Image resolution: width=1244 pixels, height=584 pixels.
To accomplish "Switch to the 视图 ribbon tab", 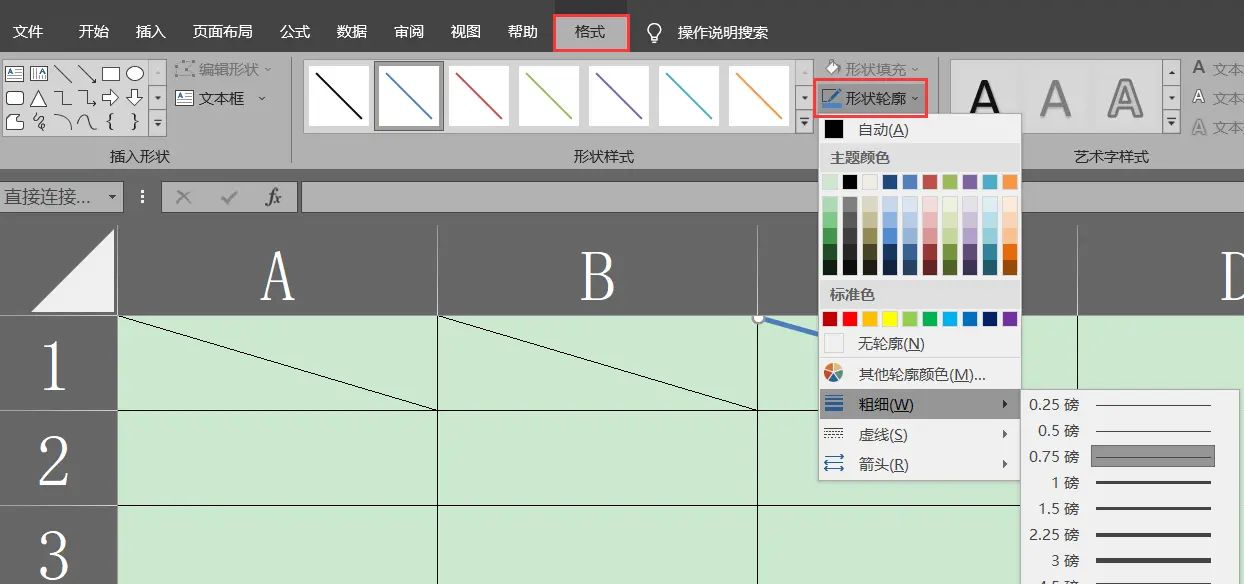I will pyautogui.click(x=465, y=30).
